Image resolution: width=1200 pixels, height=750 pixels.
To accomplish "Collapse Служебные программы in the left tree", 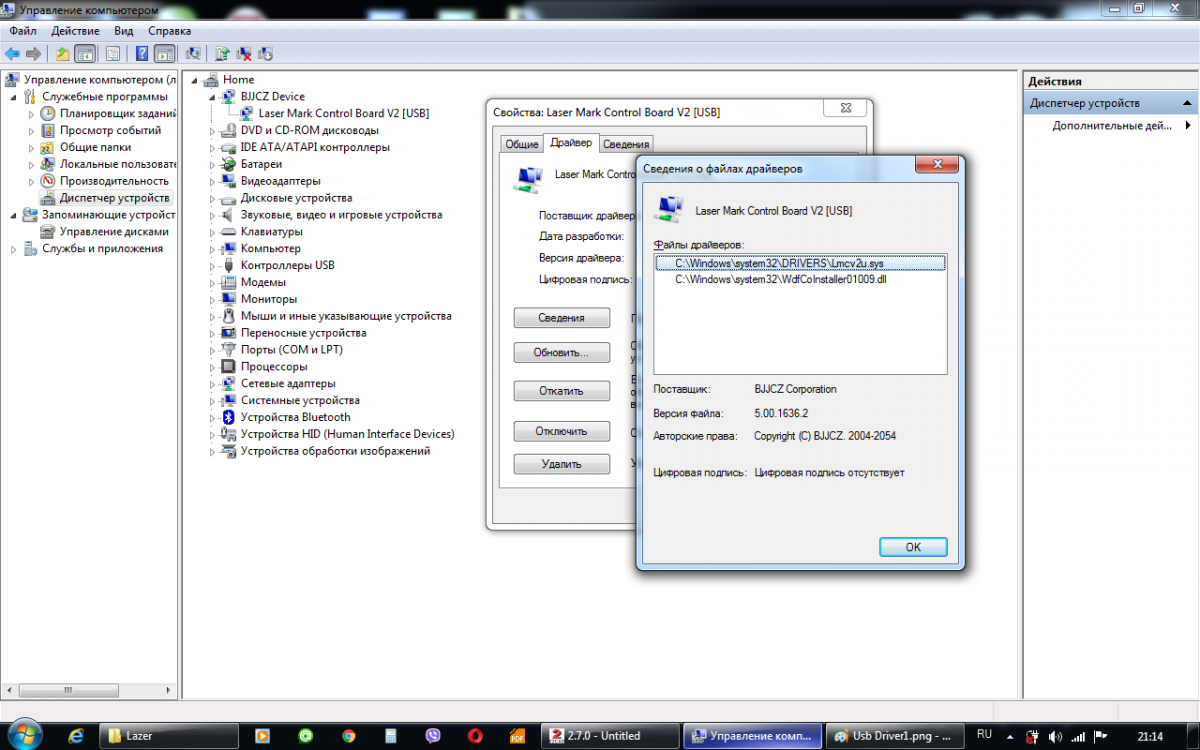I will [x=14, y=97].
